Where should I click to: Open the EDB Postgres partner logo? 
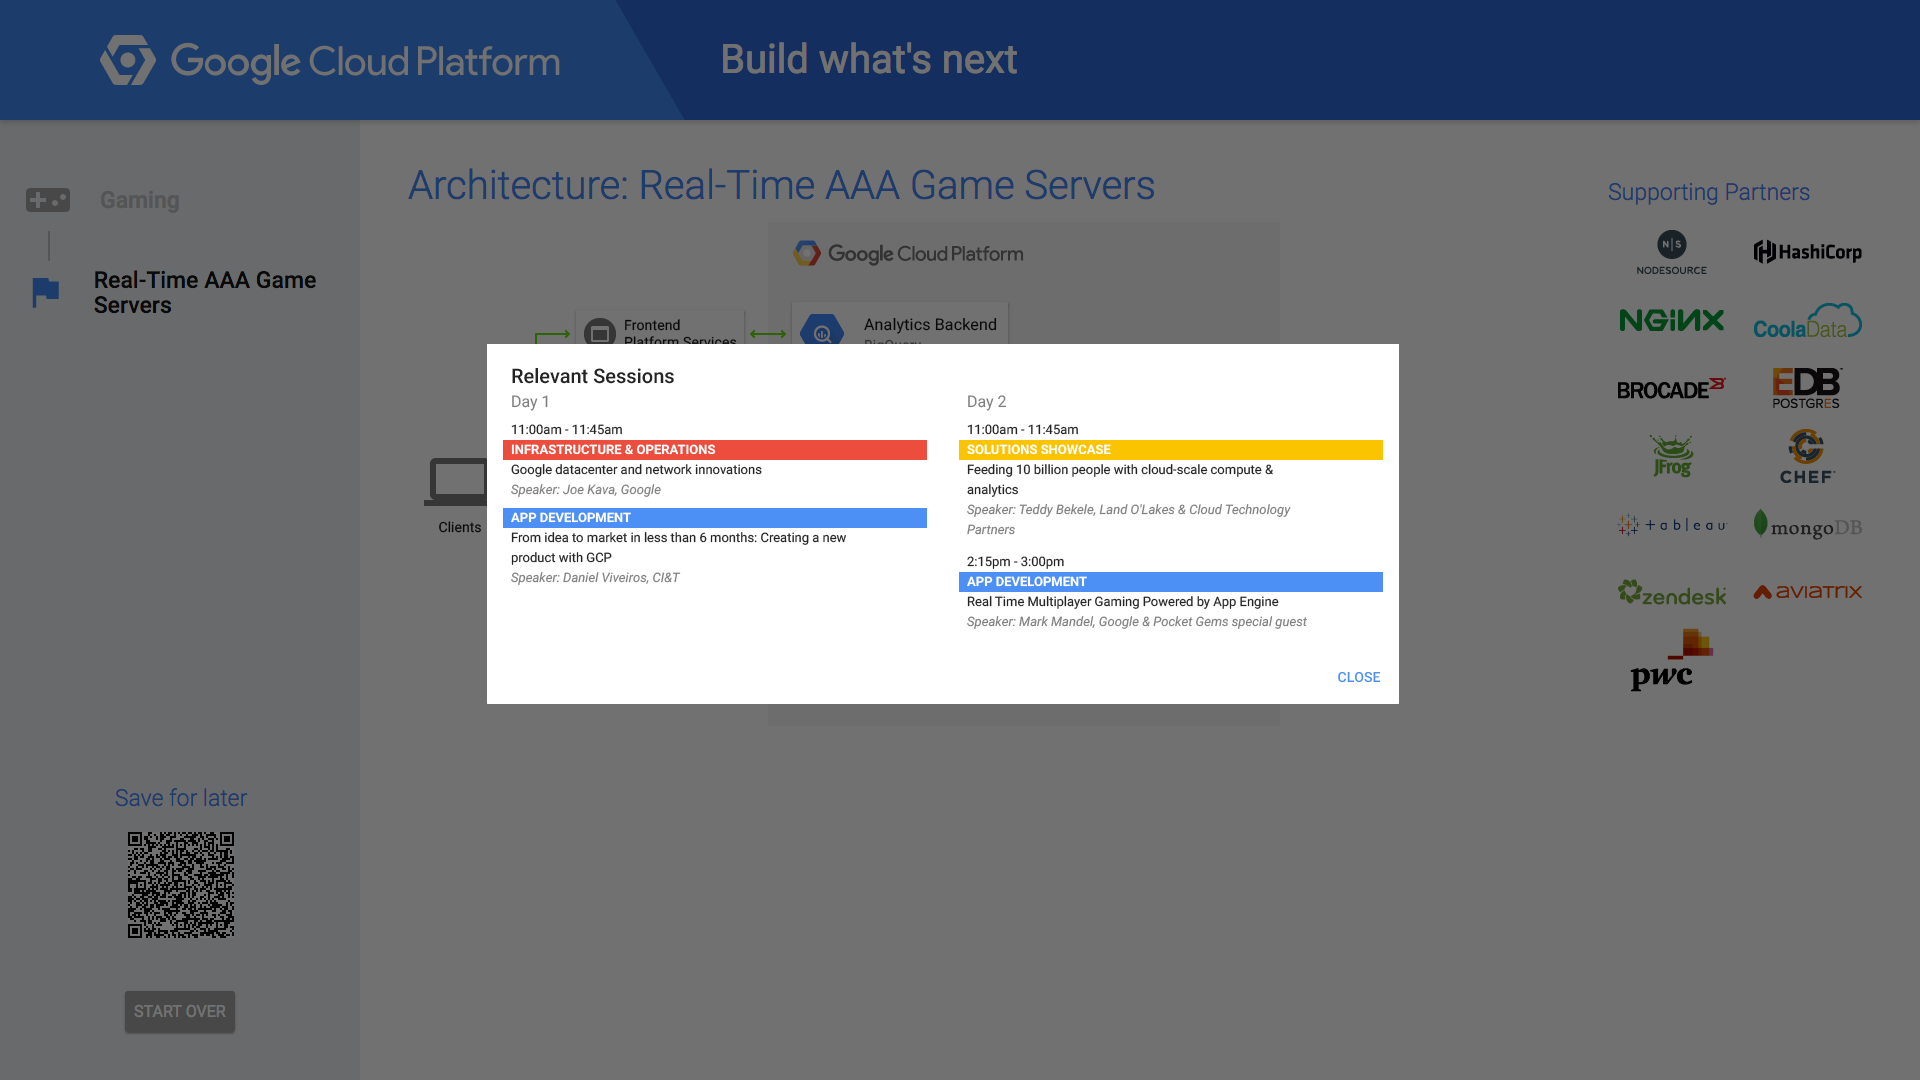tap(1807, 388)
